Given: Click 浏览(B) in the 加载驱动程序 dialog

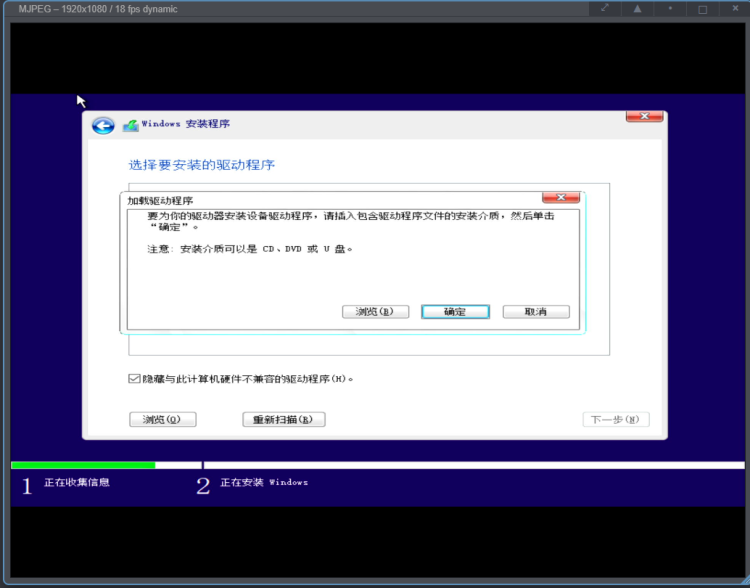Looking at the screenshot, I should tap(375, 312).
